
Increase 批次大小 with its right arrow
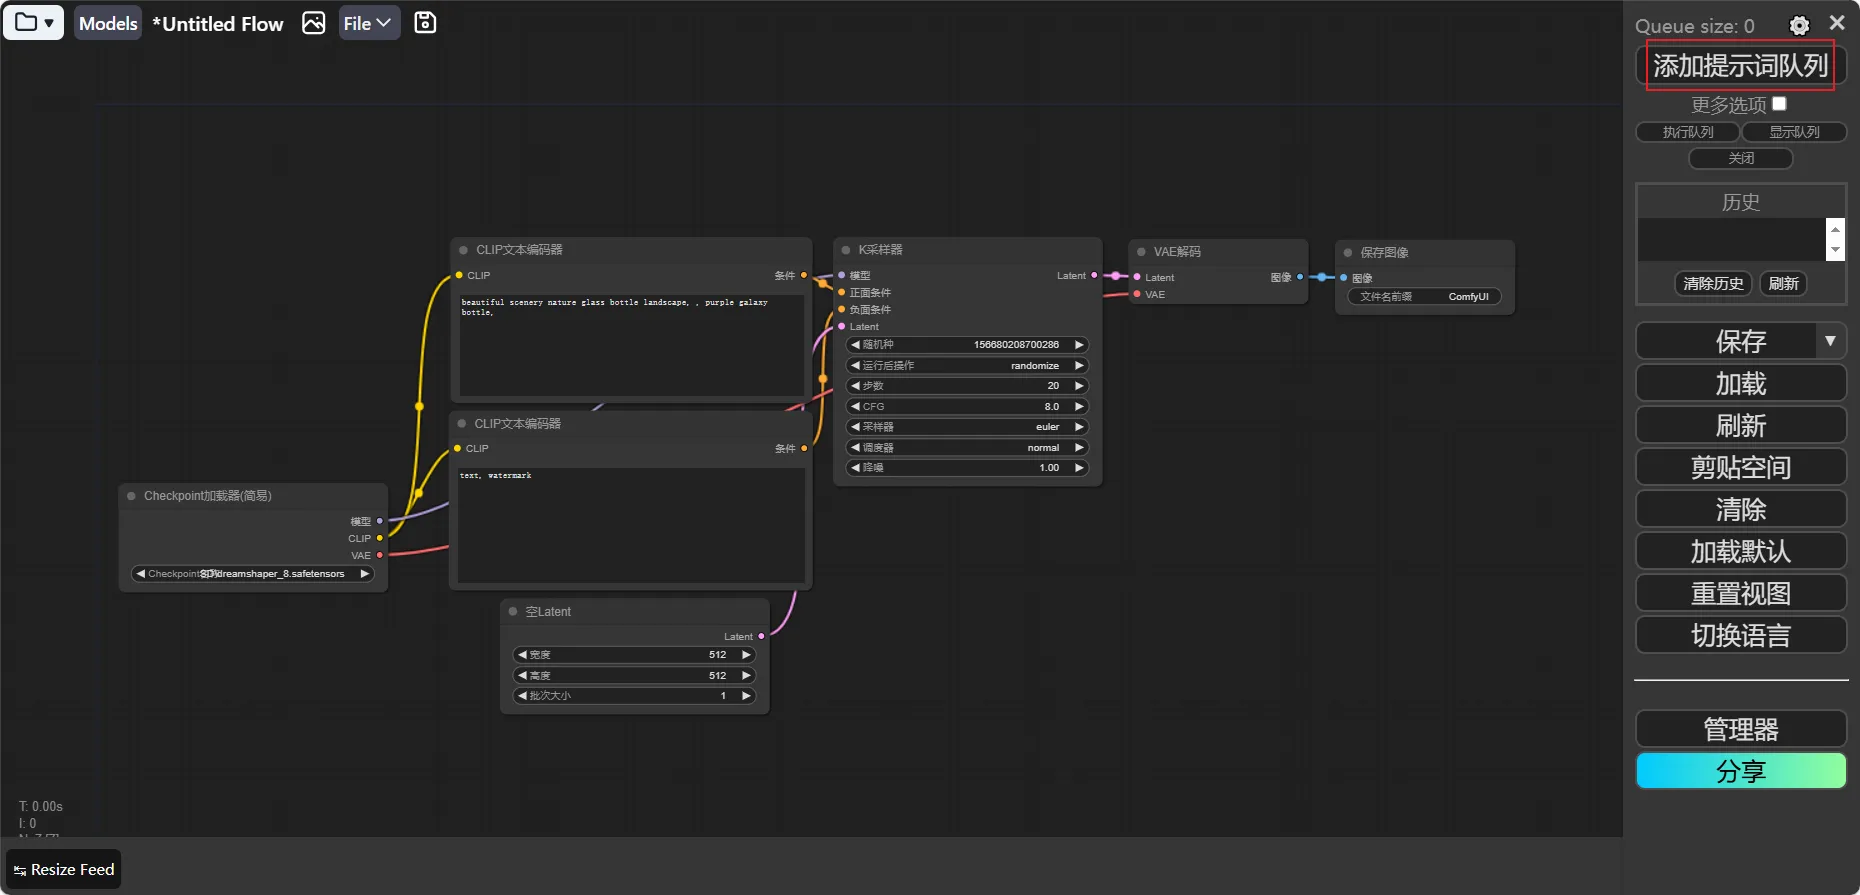[x=746, y=696]
